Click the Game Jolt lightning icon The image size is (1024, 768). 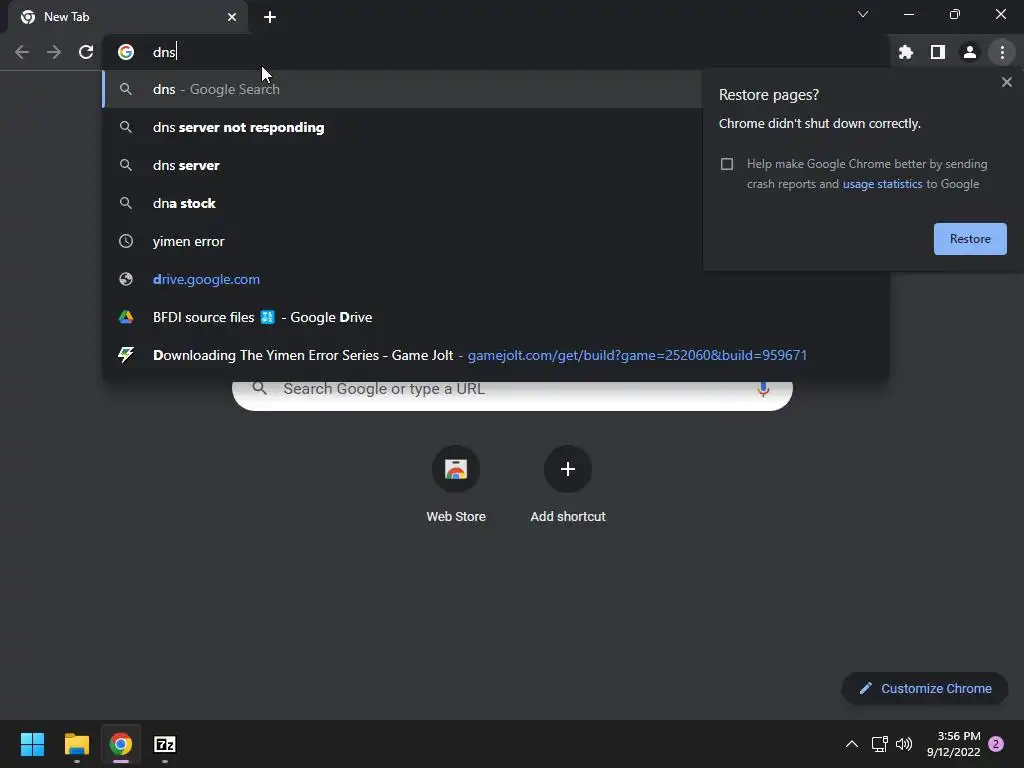[126, 355]
